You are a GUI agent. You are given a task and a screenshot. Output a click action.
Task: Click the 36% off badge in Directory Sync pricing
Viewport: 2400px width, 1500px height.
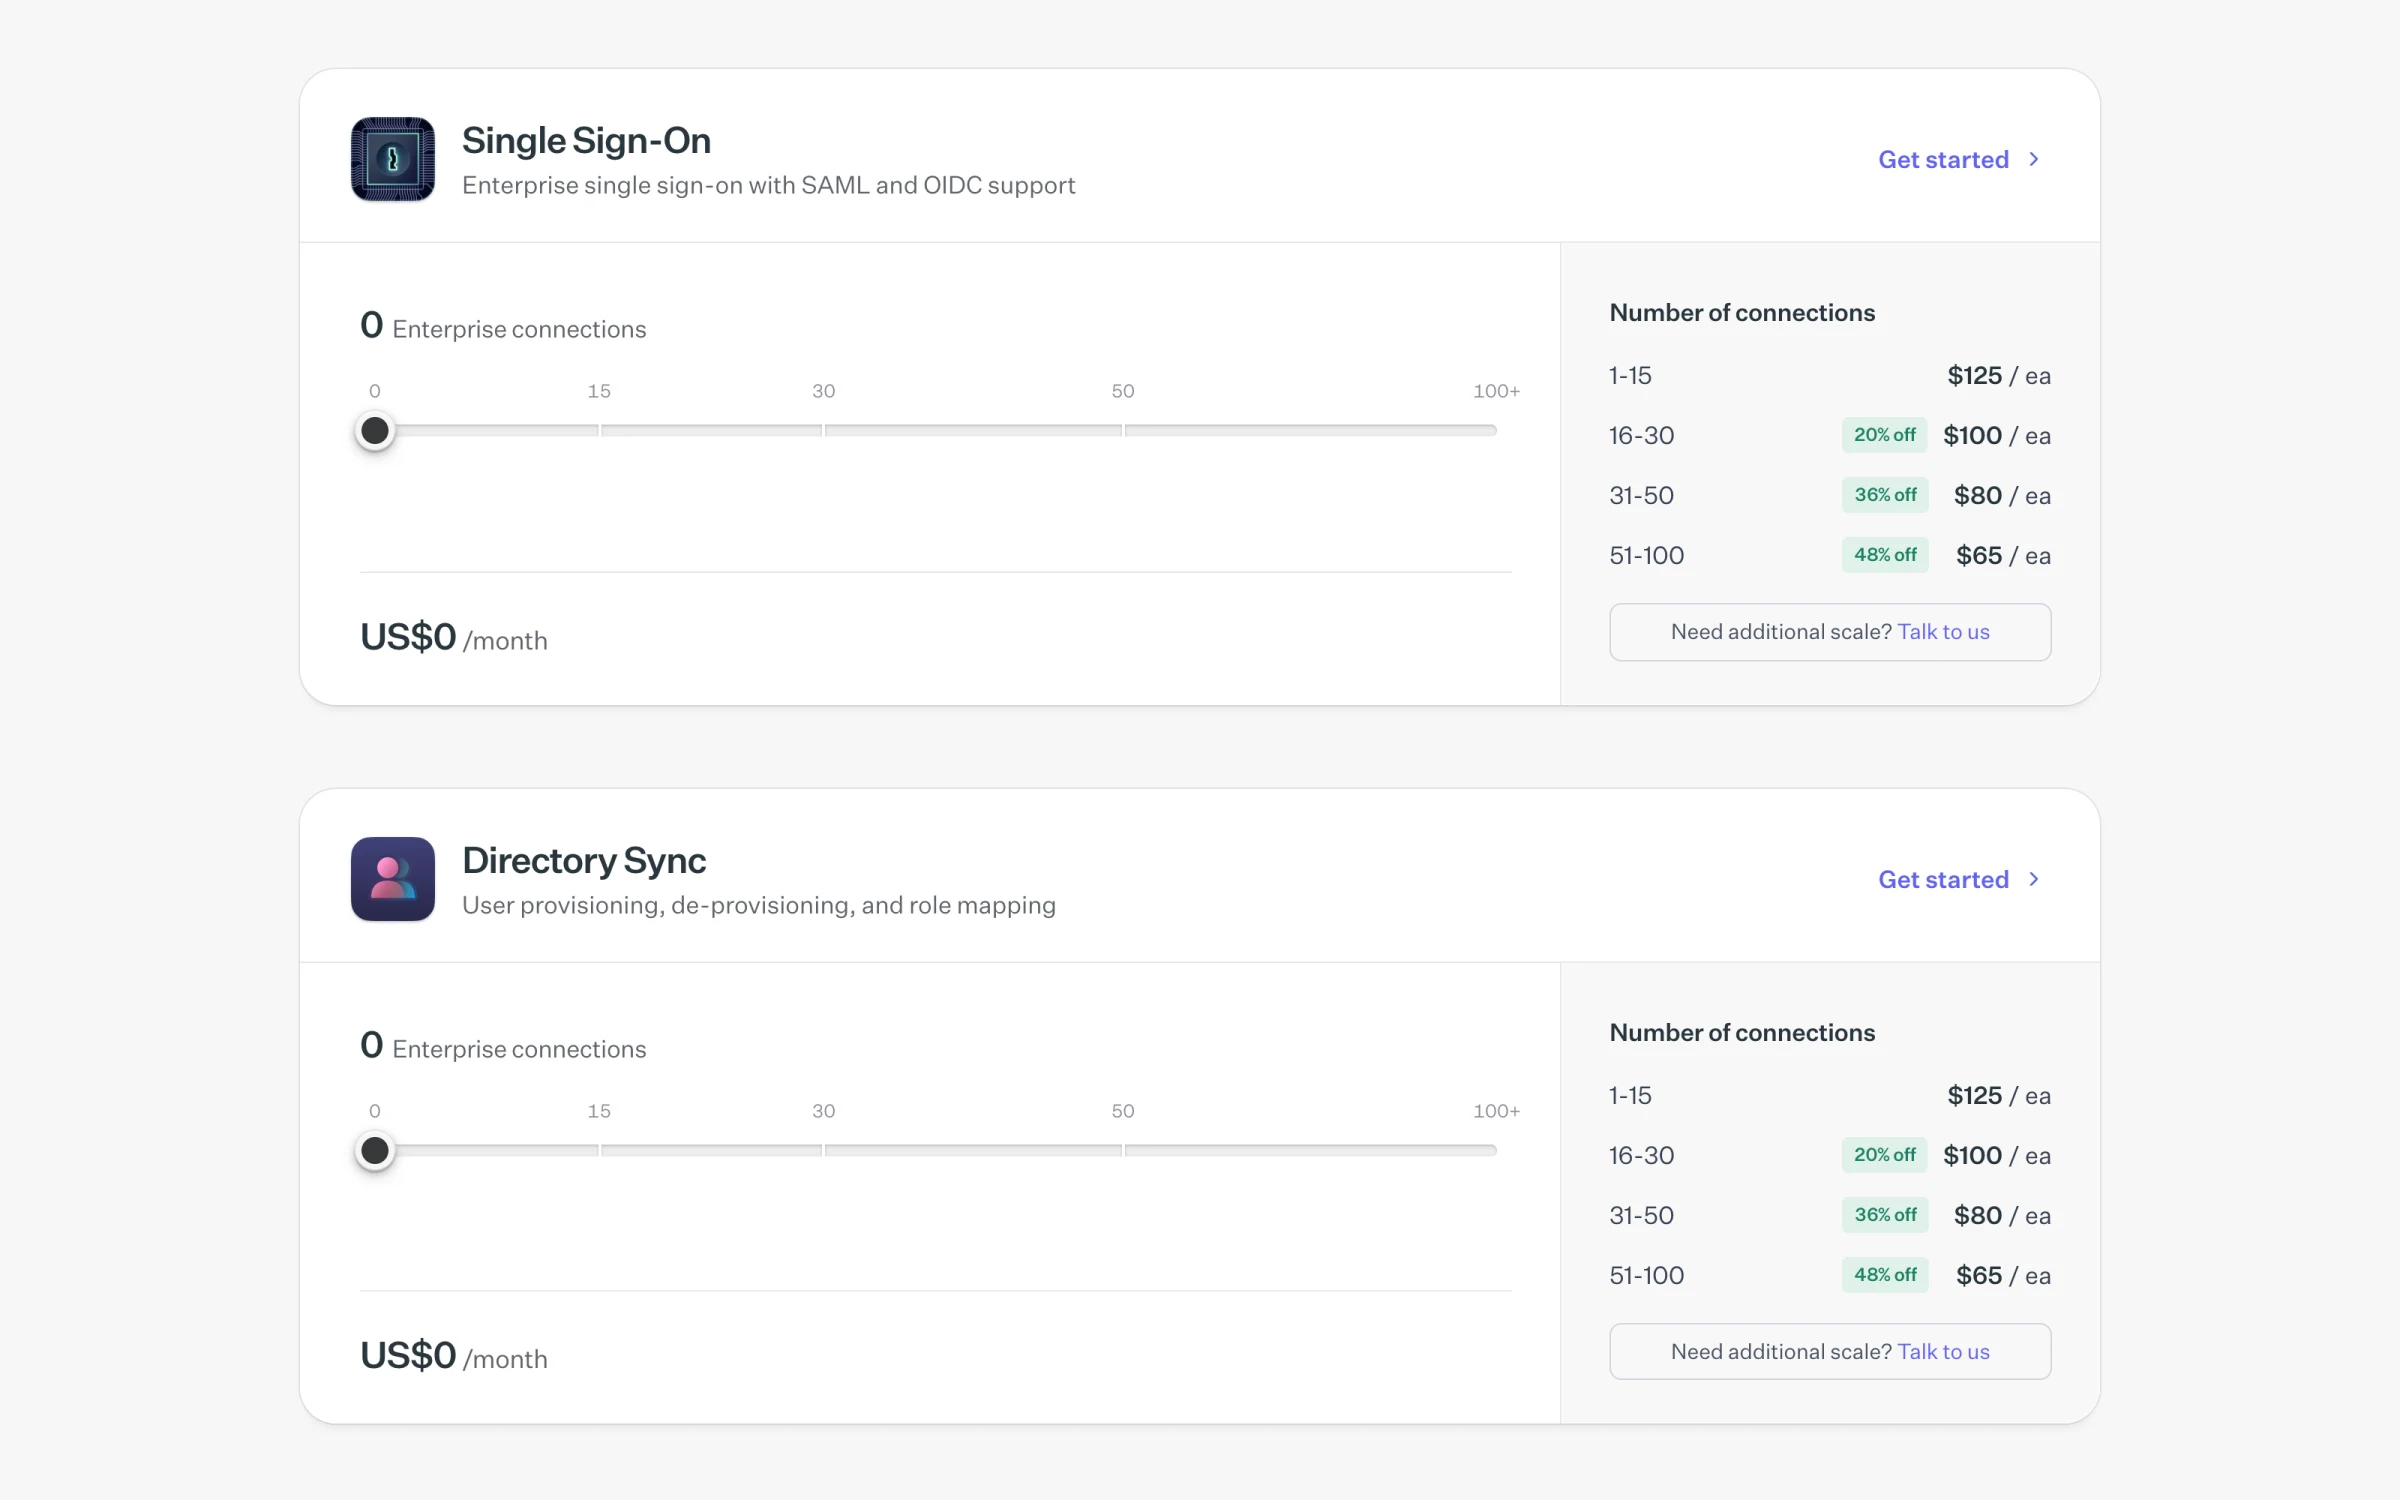[1885, 1215]
